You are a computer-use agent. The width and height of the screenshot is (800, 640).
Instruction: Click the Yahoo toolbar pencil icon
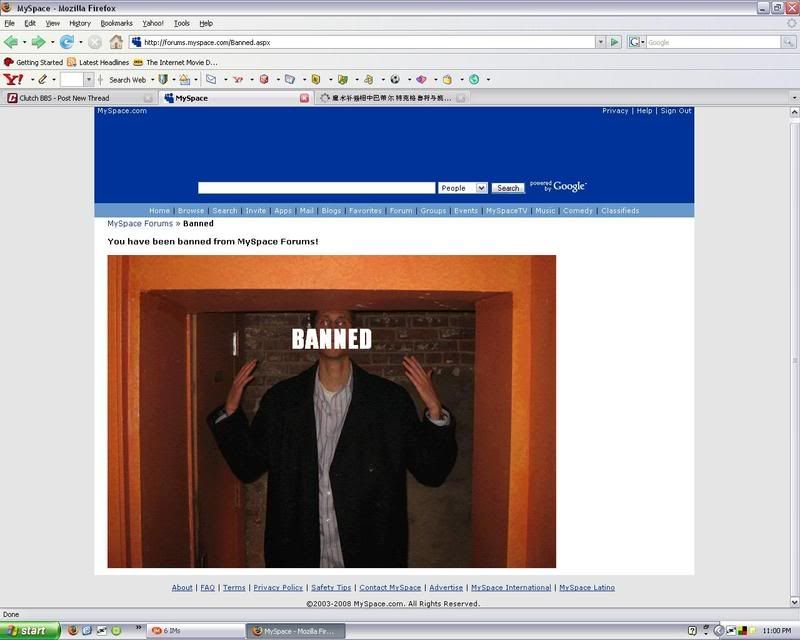click(42, 79)
